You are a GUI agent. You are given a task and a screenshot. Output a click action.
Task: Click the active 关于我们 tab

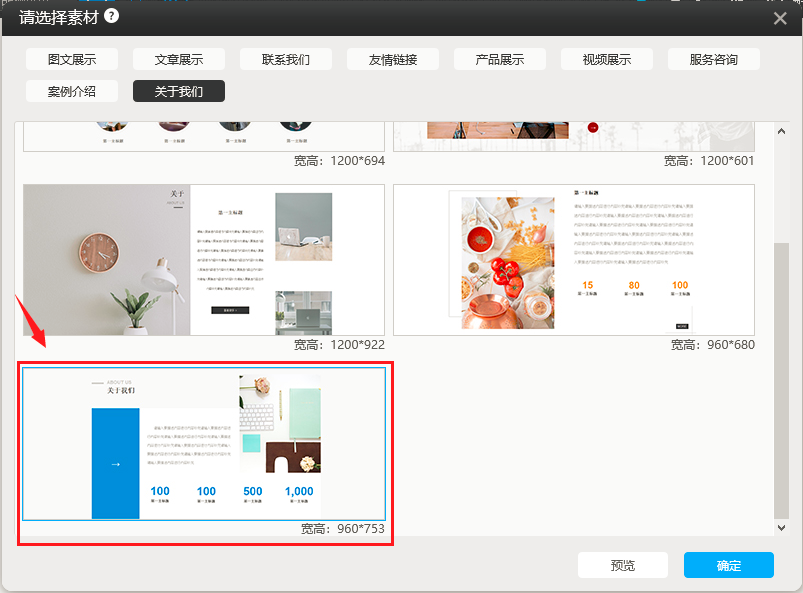tap(179, 91)
